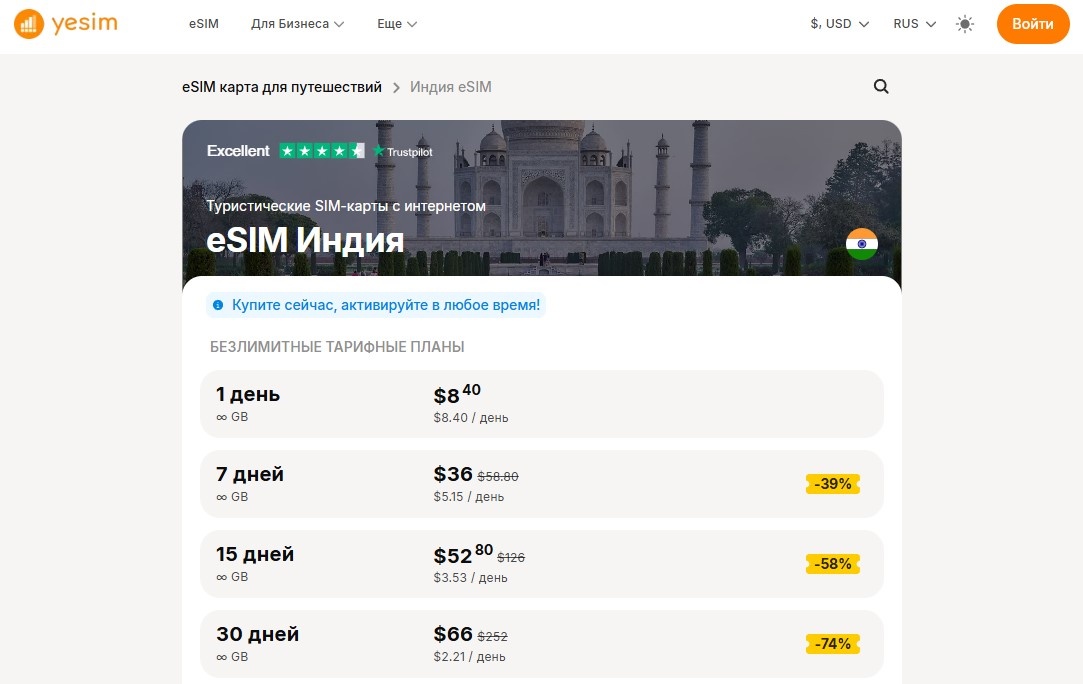The image size is (1083, 684).
Task: Open the eSIM карта для путешествий breadcrumb link
Action: tap(282, 87)
